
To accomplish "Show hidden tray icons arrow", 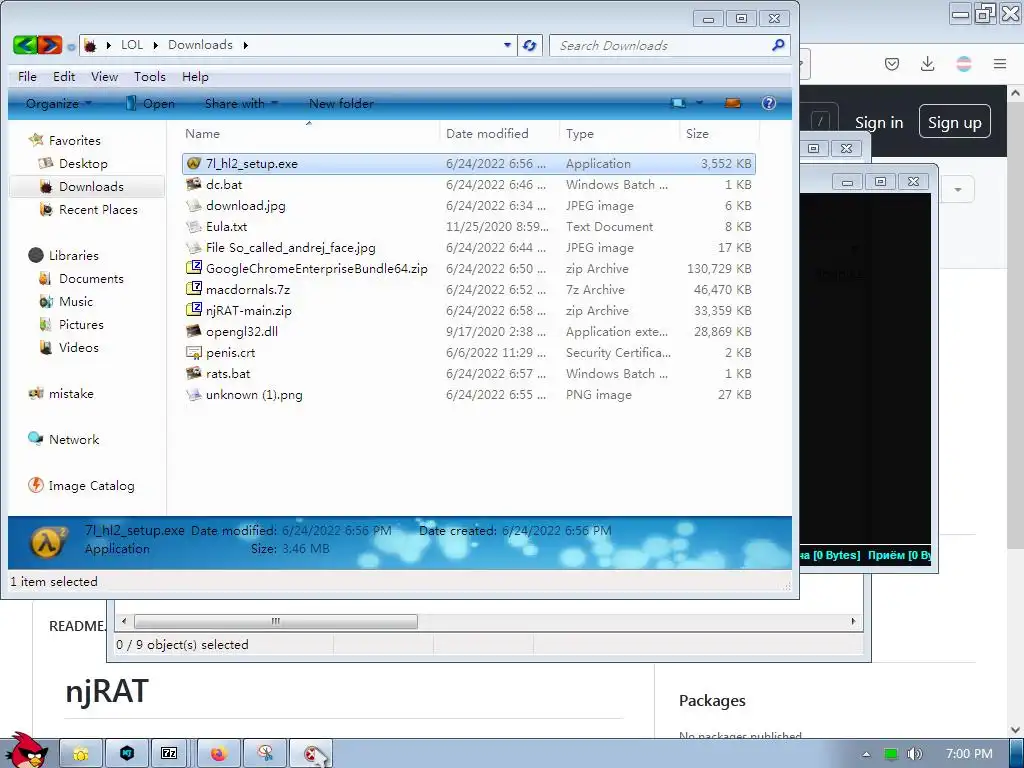I will click(867, 754).
